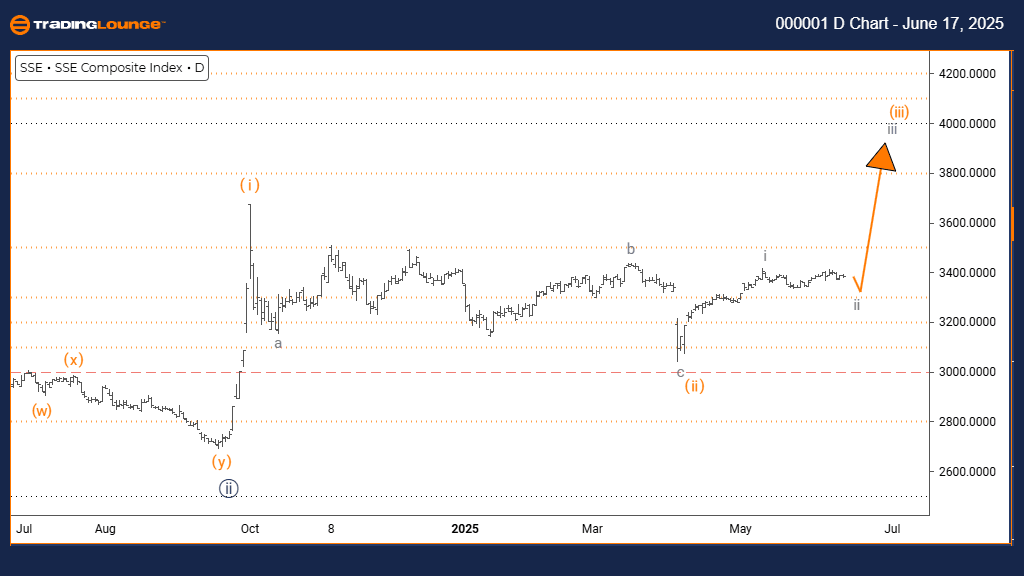Select the circled blue wave ii marker
This screenshot has width=1024, height=576.
228,489
